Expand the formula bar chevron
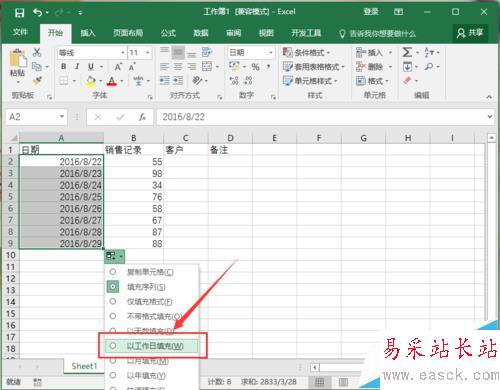This screenshot has height=390, width=500. point(489,117)
